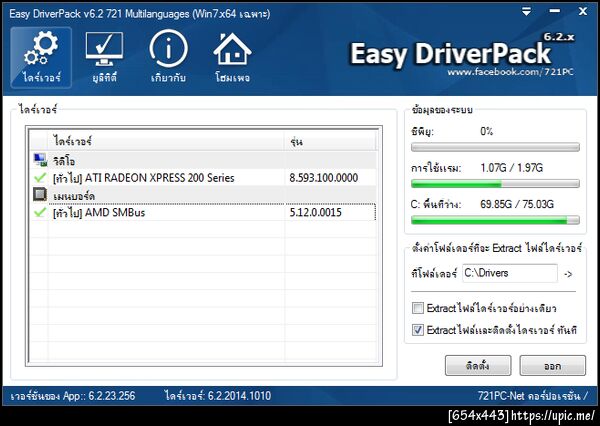Click the 721PC-Net status bar text
The image size is (600, 426).
(x=533, y=396)
